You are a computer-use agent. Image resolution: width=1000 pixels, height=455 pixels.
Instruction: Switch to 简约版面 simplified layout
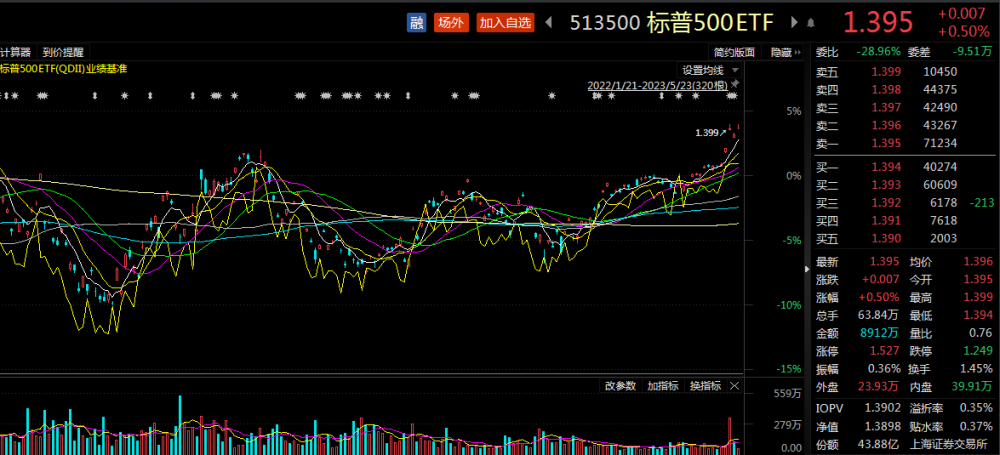pos(735,52)
